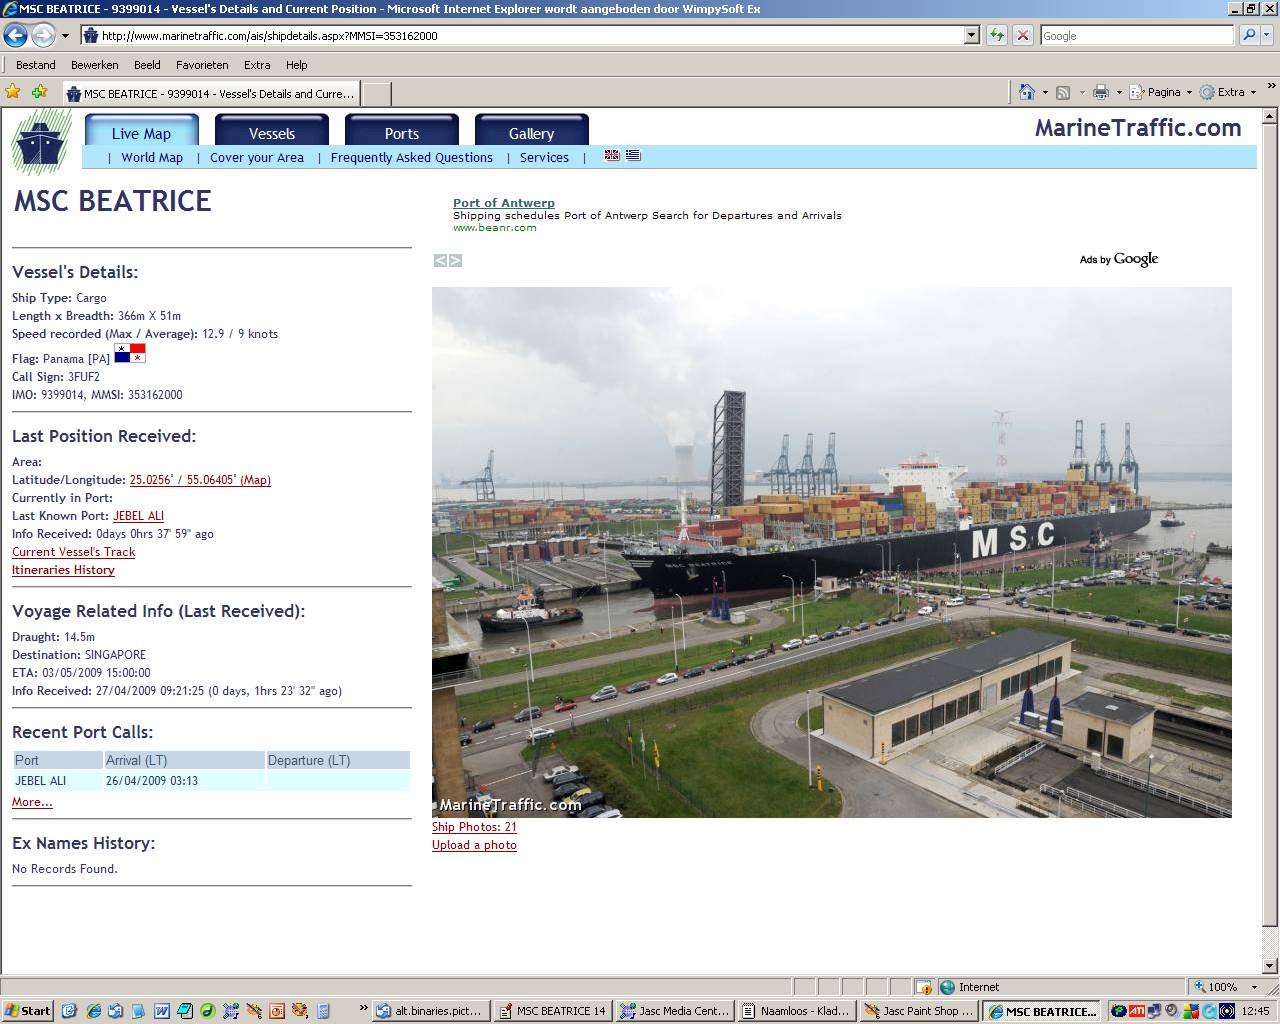
Task: Open the Favorieten menu
Action: [202, 65]
